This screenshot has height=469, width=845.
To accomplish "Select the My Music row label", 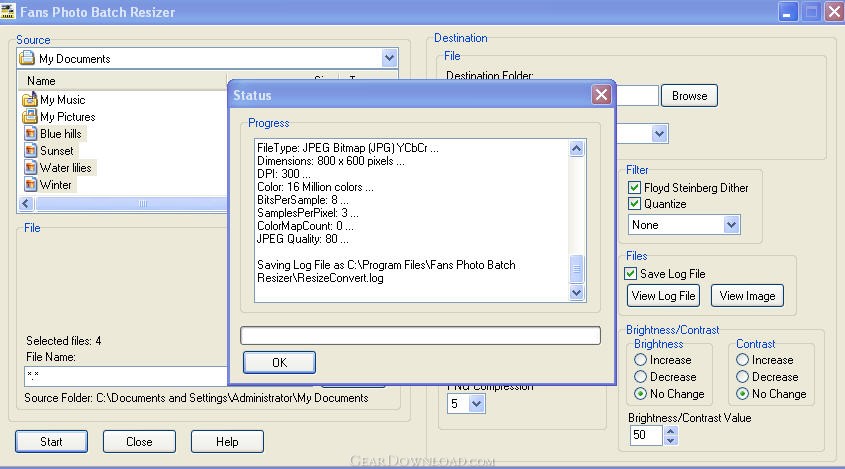I will click(63, 100).
